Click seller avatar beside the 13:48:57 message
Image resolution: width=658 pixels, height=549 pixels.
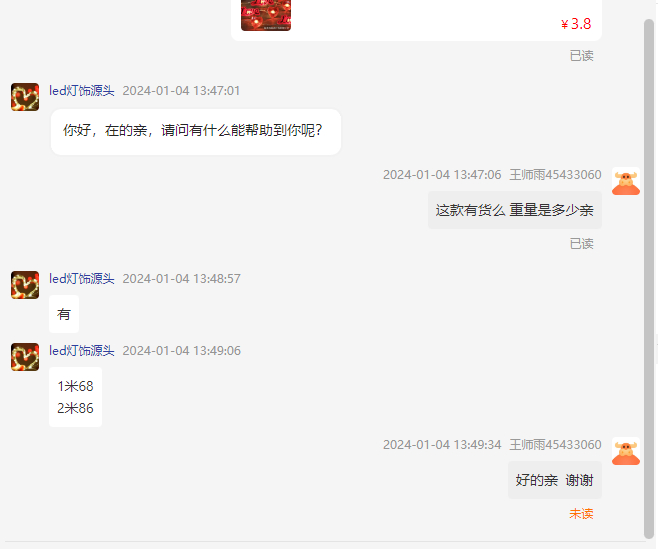click(25, 285)
